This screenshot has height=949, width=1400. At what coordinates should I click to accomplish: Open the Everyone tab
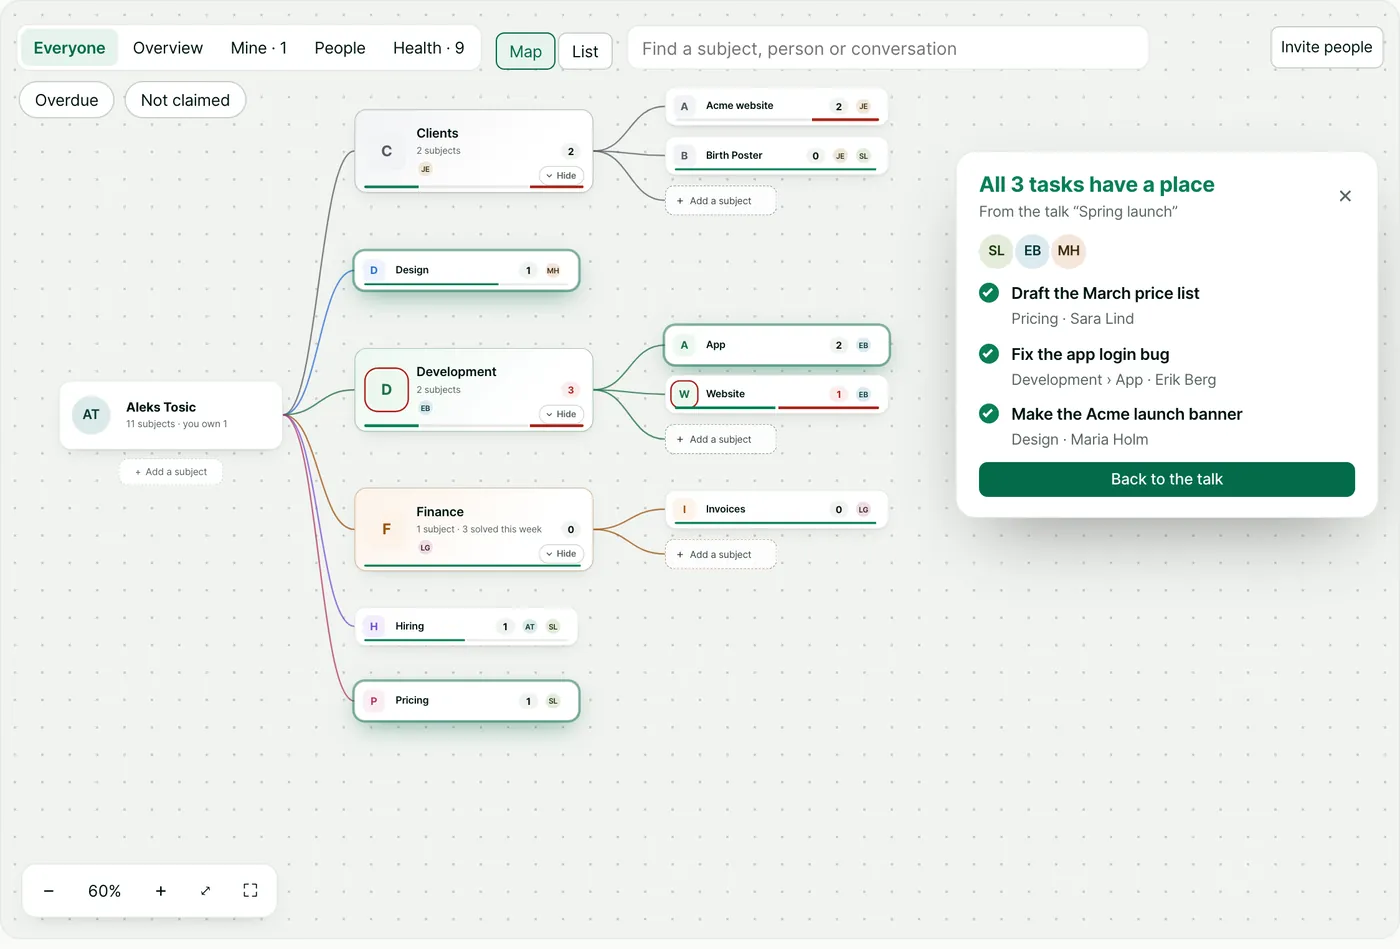click(69, 48)
